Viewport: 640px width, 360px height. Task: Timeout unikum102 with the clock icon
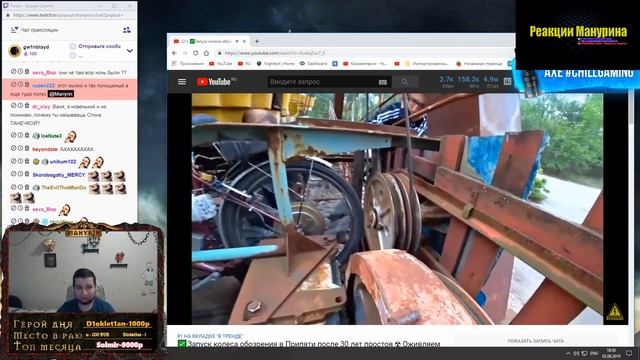pyautogui.click(x=20, y=161)
